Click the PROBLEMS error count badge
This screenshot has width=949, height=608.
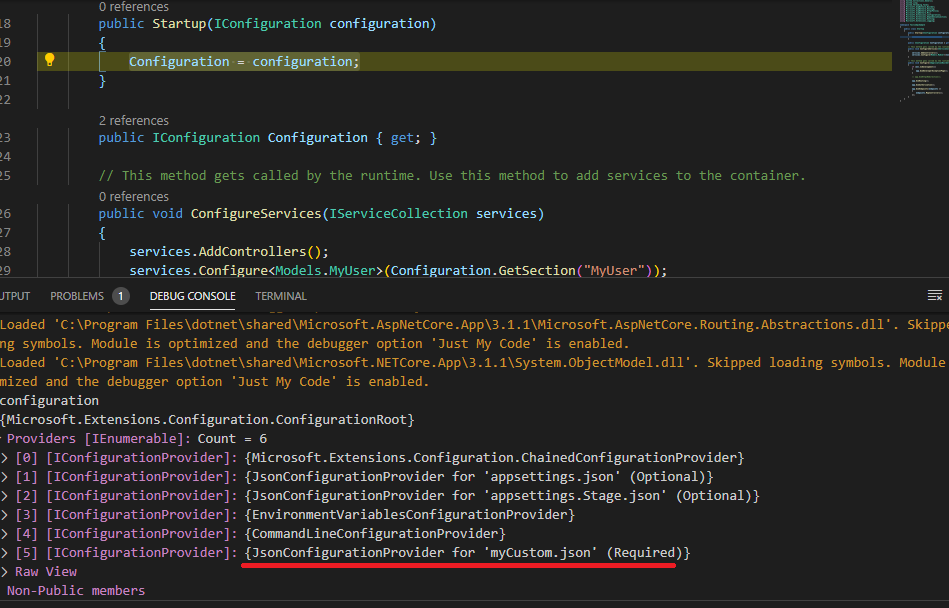(x=120, y=295)
